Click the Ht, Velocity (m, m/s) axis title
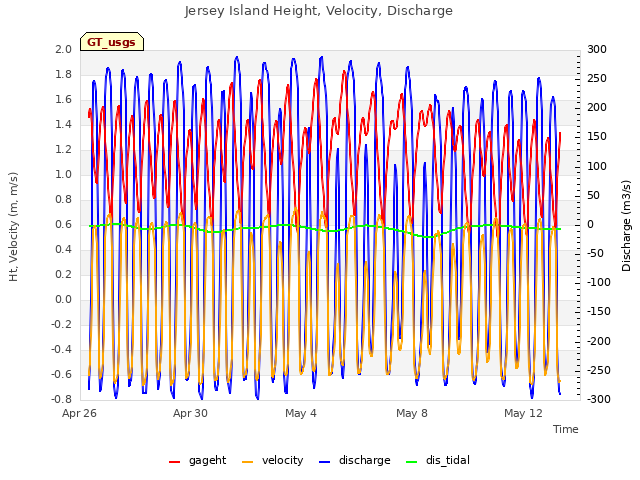640x480 pixels. coord(13,227)
